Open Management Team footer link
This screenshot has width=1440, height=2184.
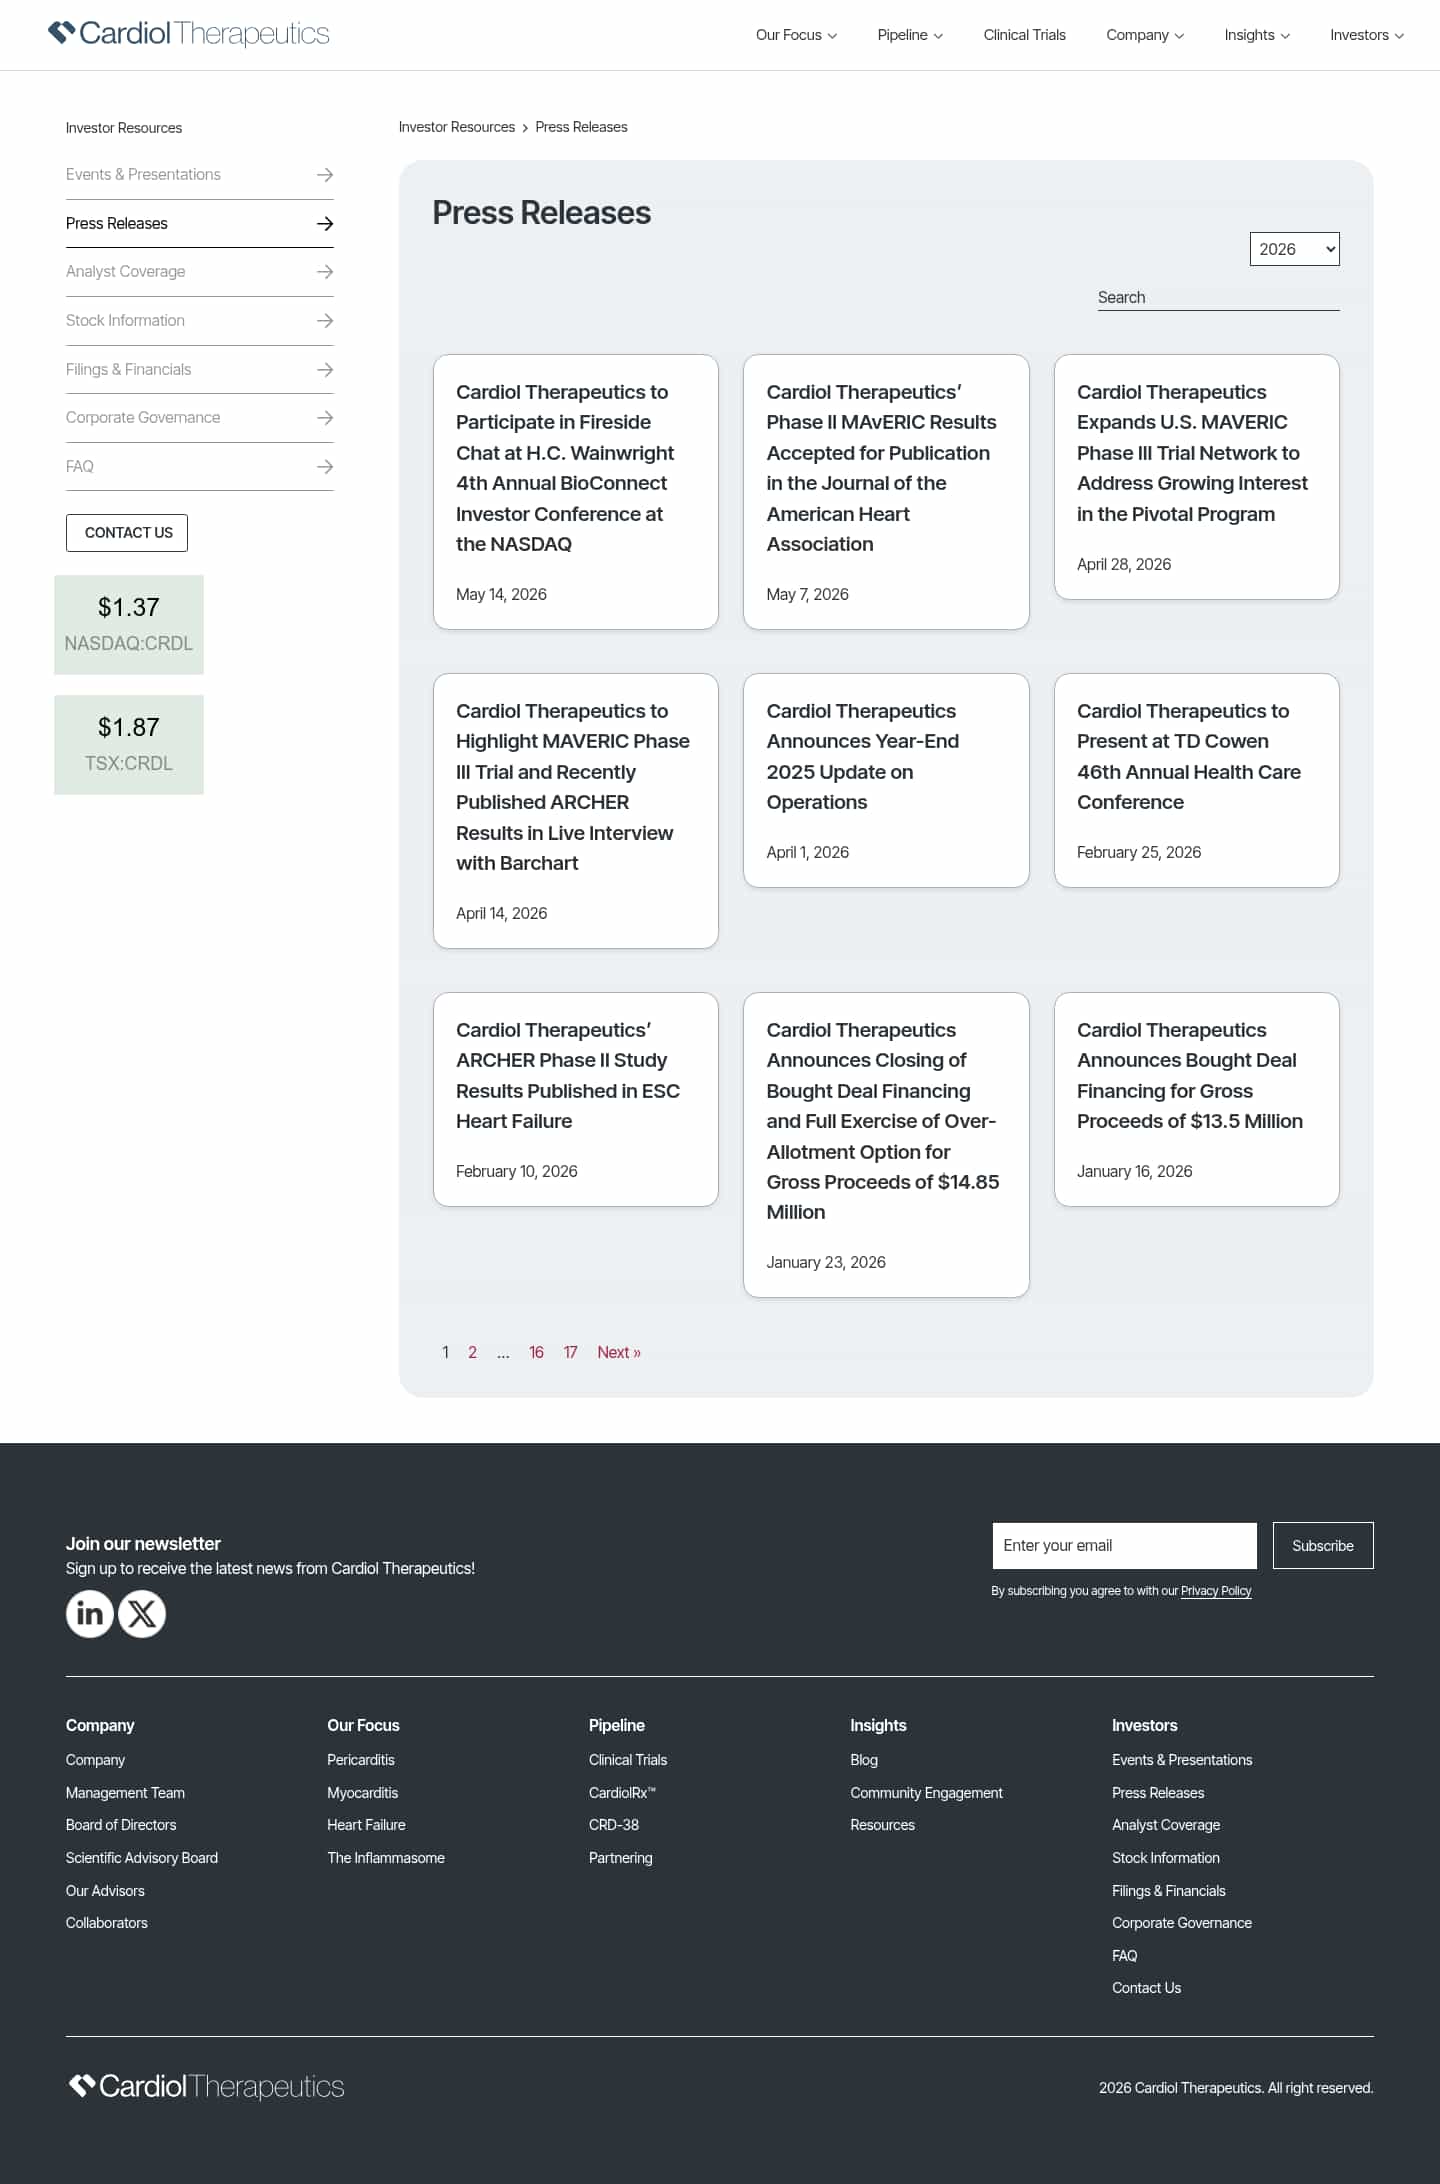125,1793
